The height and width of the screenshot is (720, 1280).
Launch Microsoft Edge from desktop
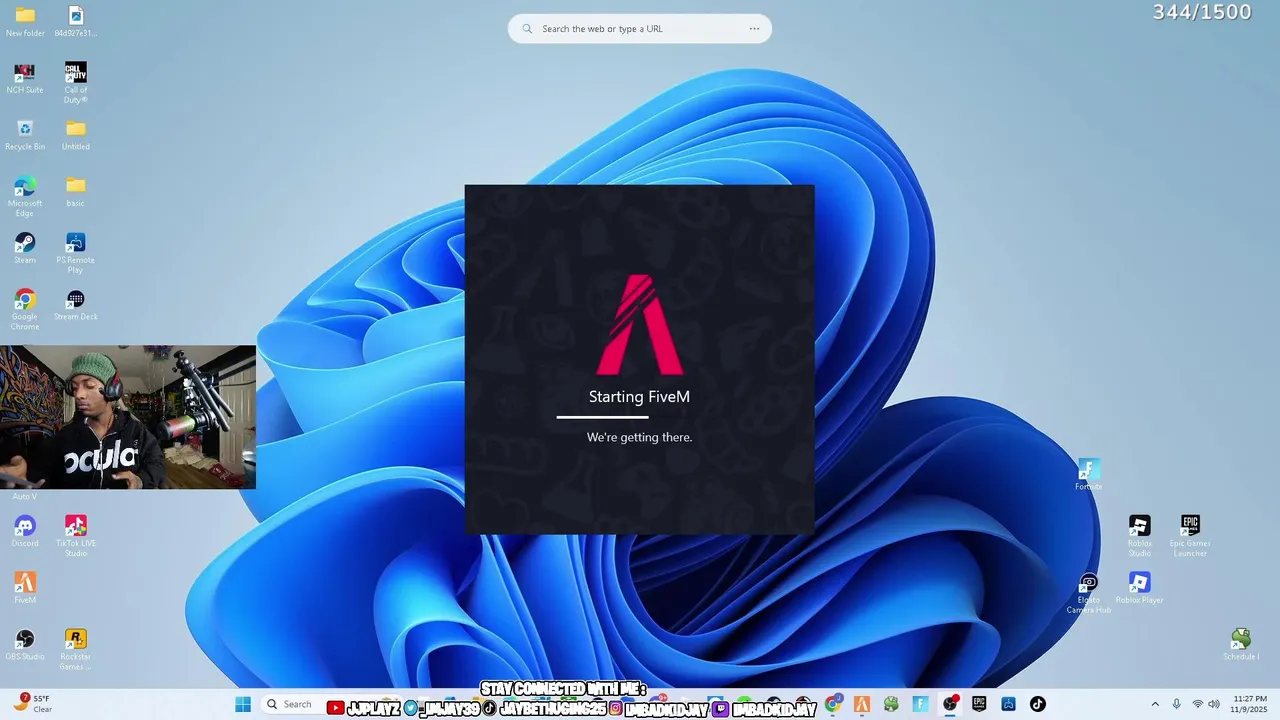tap(25, 196)
